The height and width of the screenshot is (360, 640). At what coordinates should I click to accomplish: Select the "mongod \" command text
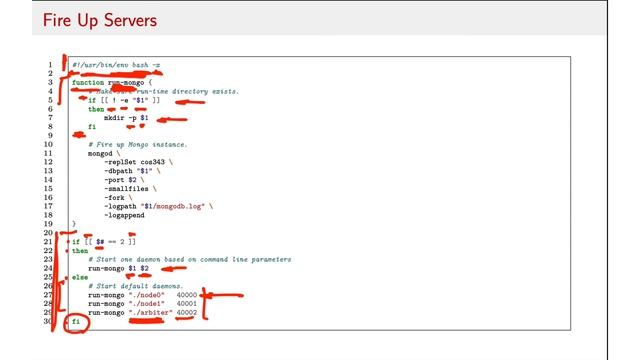(104, 153)
